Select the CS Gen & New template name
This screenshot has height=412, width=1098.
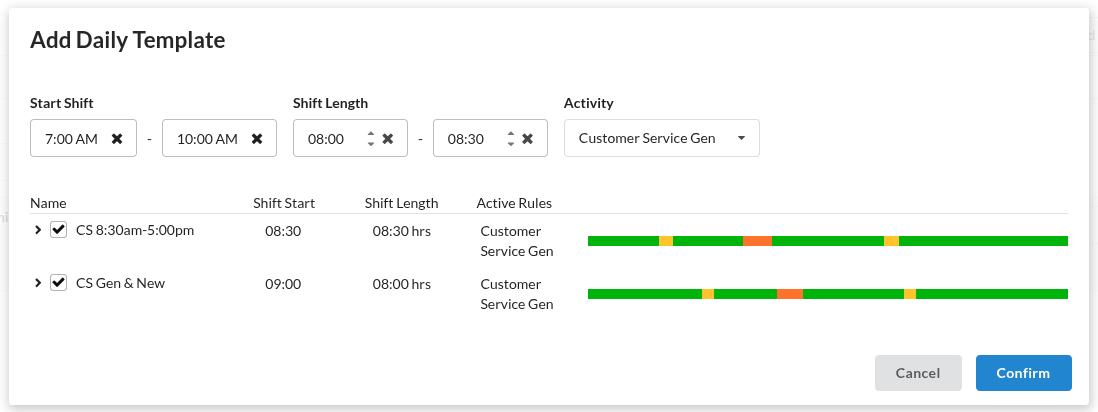pos(120,283)
